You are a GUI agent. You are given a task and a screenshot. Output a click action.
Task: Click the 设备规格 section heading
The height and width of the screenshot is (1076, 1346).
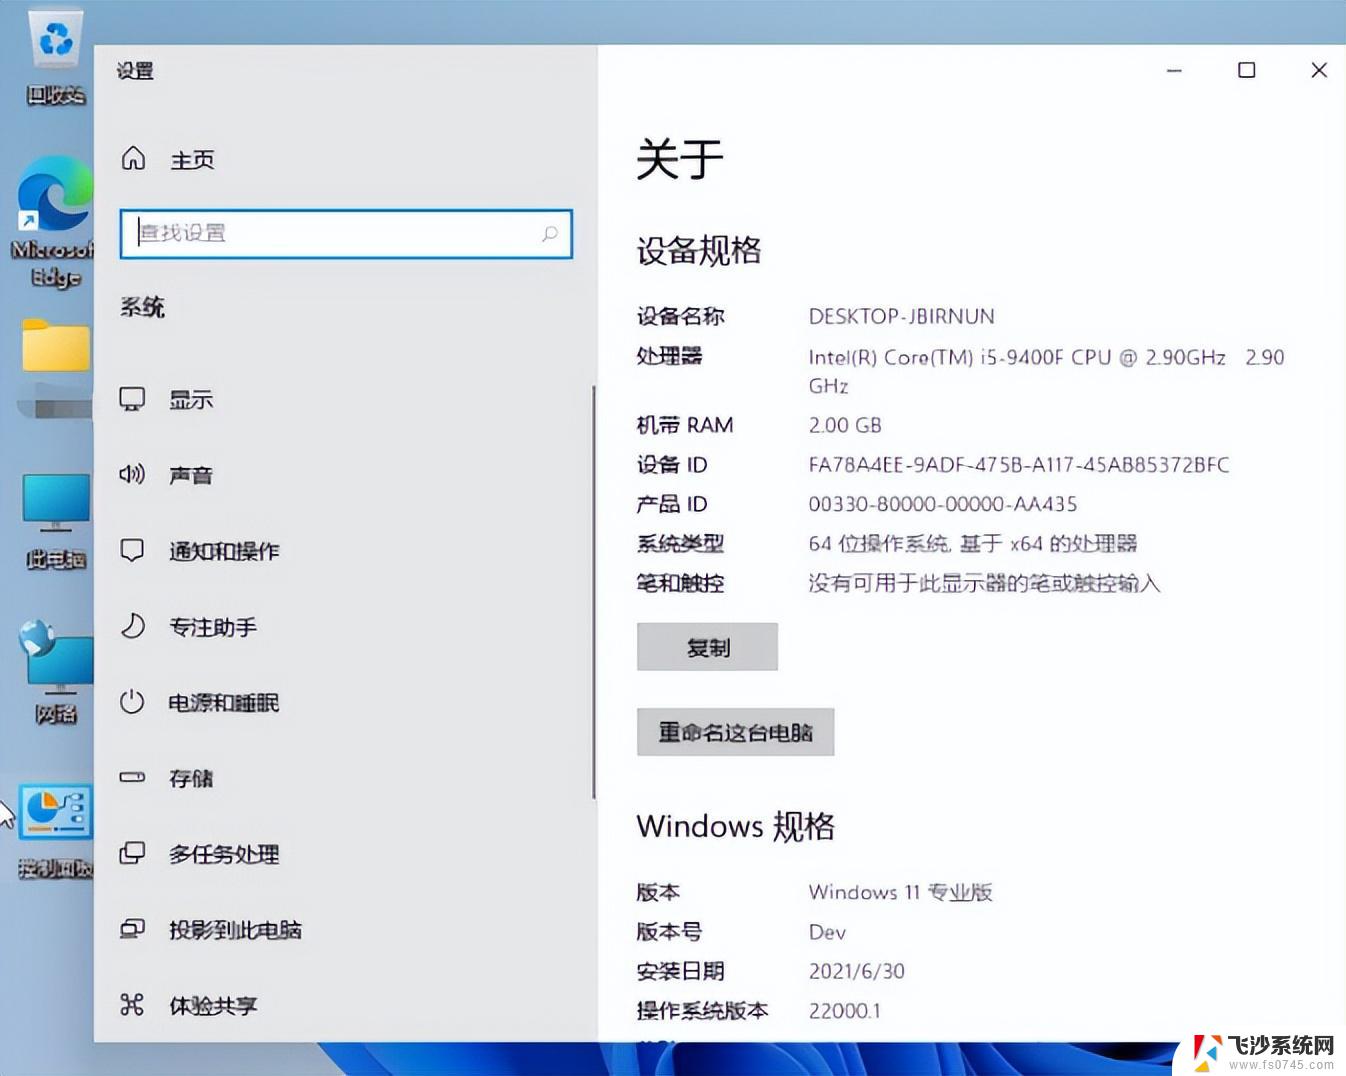699,250
